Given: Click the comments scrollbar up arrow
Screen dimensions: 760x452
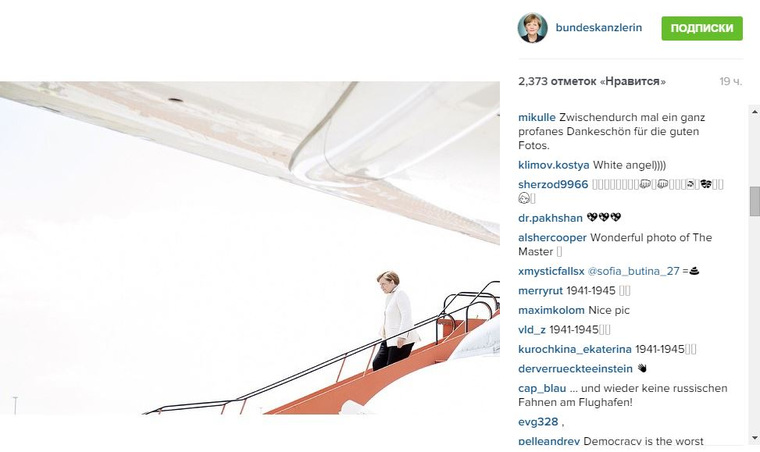Looking at the screenshot, I should click(755, 112).
